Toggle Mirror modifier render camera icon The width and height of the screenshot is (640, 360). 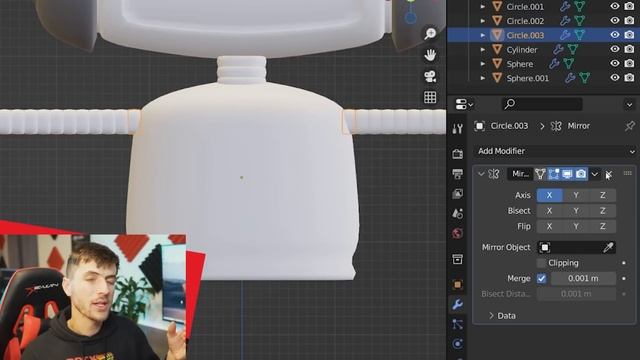point(581,174)
